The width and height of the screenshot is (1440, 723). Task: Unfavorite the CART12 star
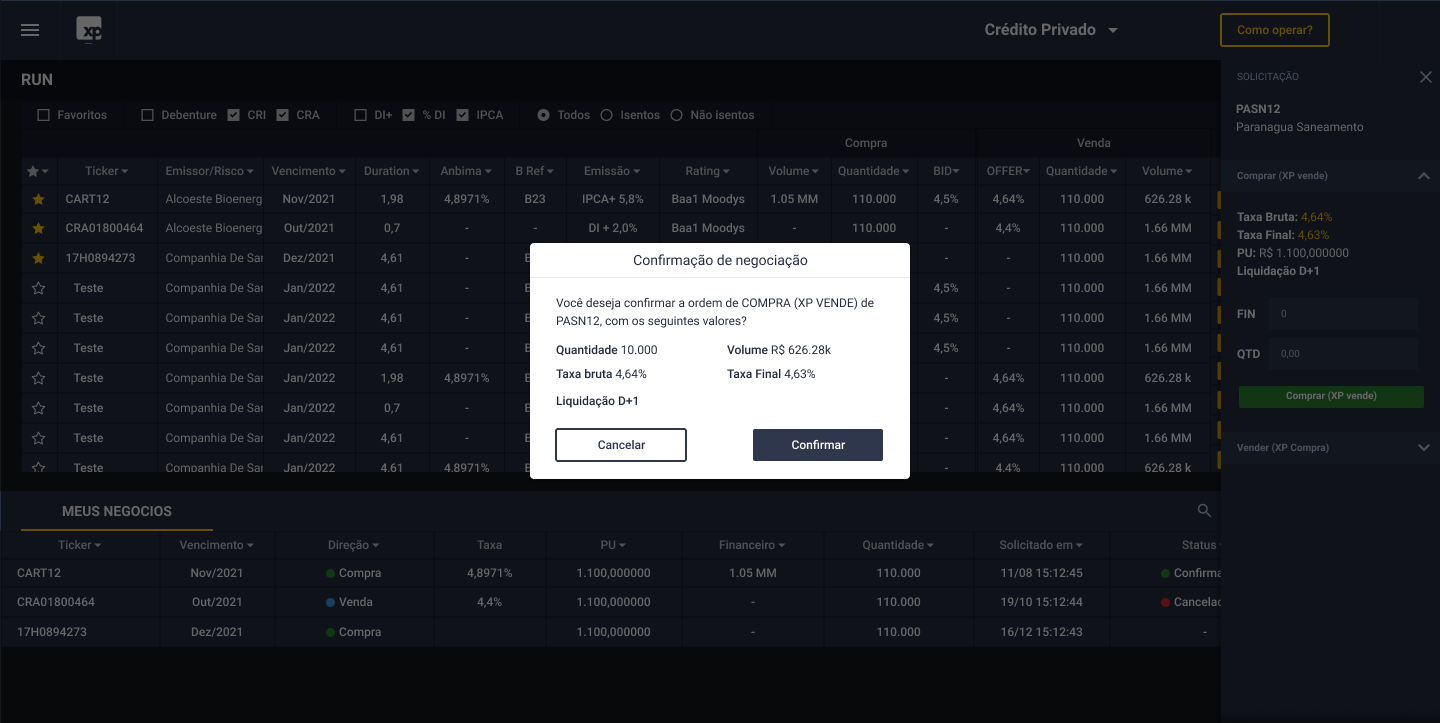tap(38, 199)
